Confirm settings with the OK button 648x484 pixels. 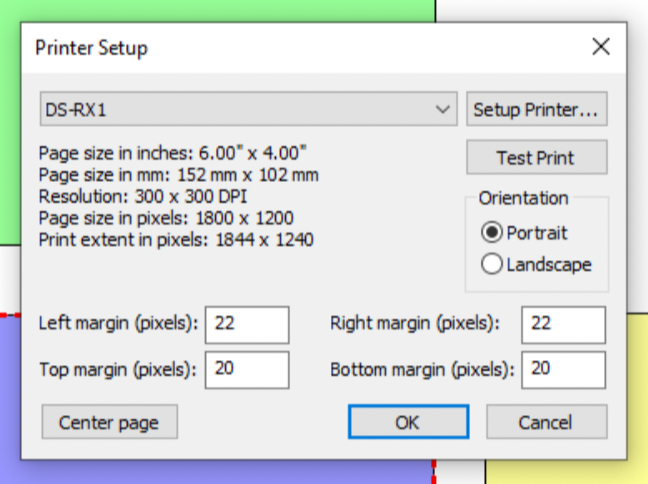(407, 422)
